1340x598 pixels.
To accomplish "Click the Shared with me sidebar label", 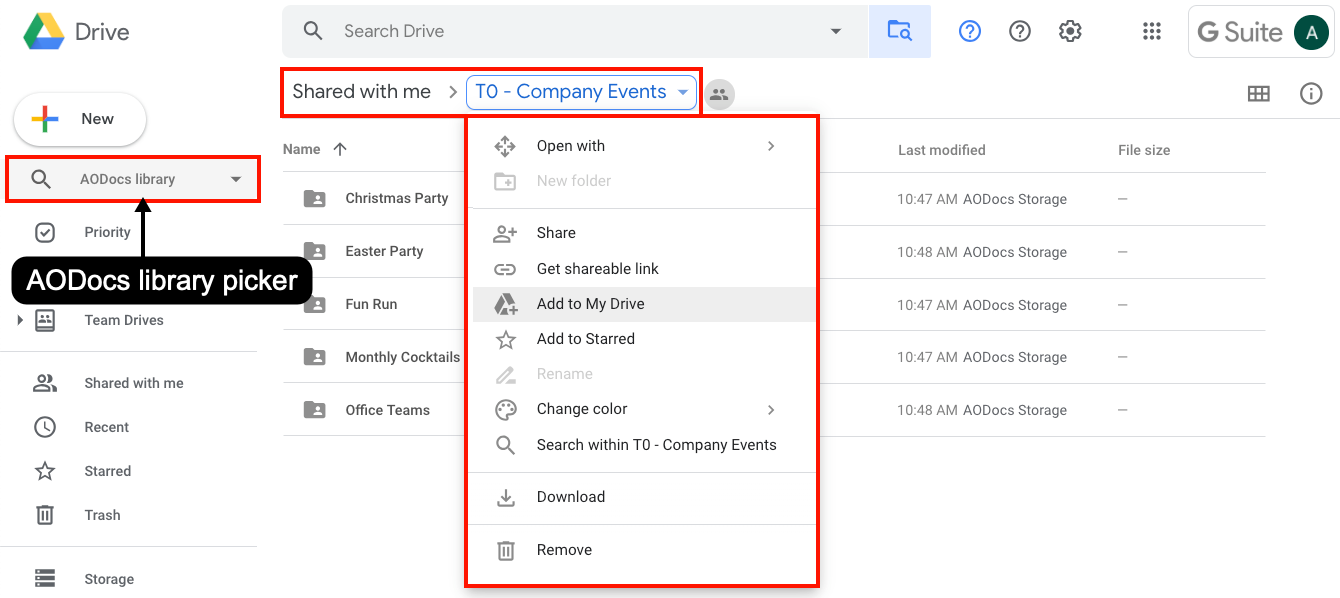I will [x=134, y=383].
